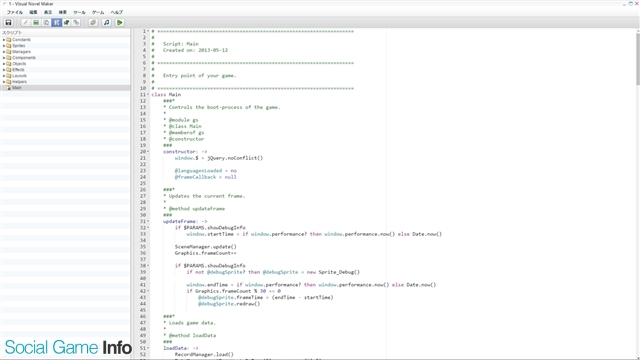Expand the Managers folder arrow
This screenshot has width=640, height=360.
click(4, 52)
